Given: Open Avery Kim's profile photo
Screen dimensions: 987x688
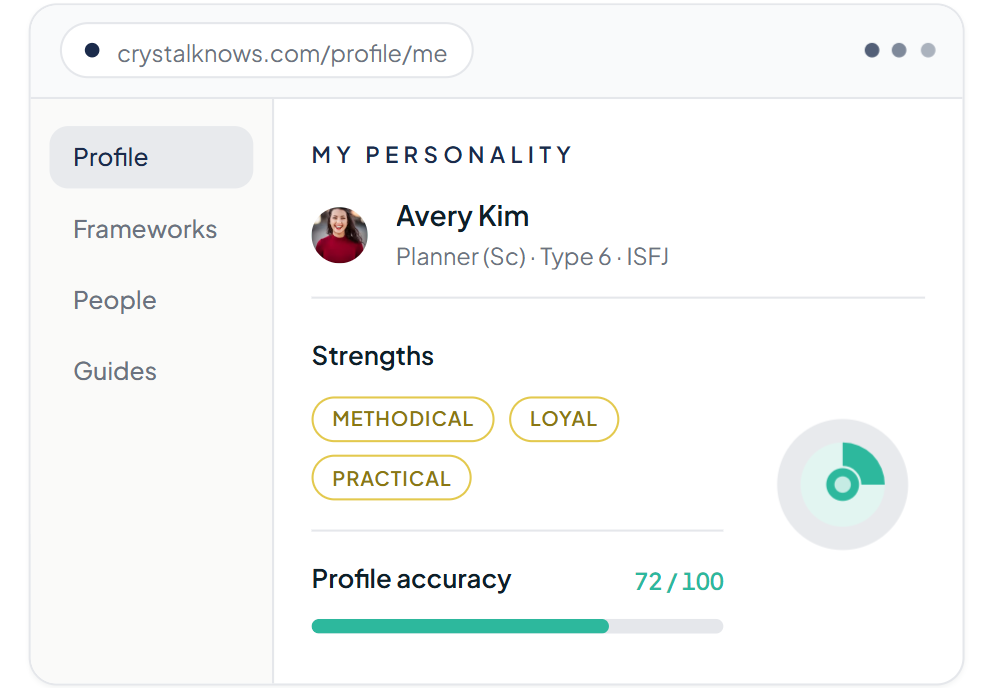Looking at the screenshot, I should pyautogui.click(x=340, y=235).
